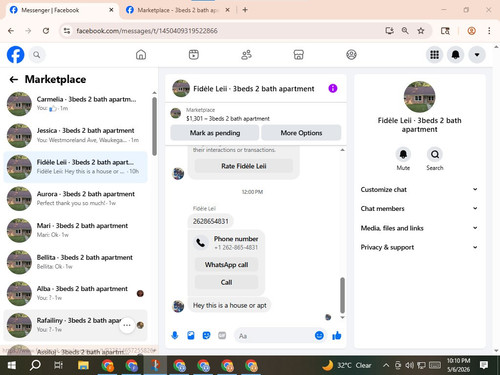Open Windows notification center
The width and height of the screenshot is (500, 375).
(484, 365)
